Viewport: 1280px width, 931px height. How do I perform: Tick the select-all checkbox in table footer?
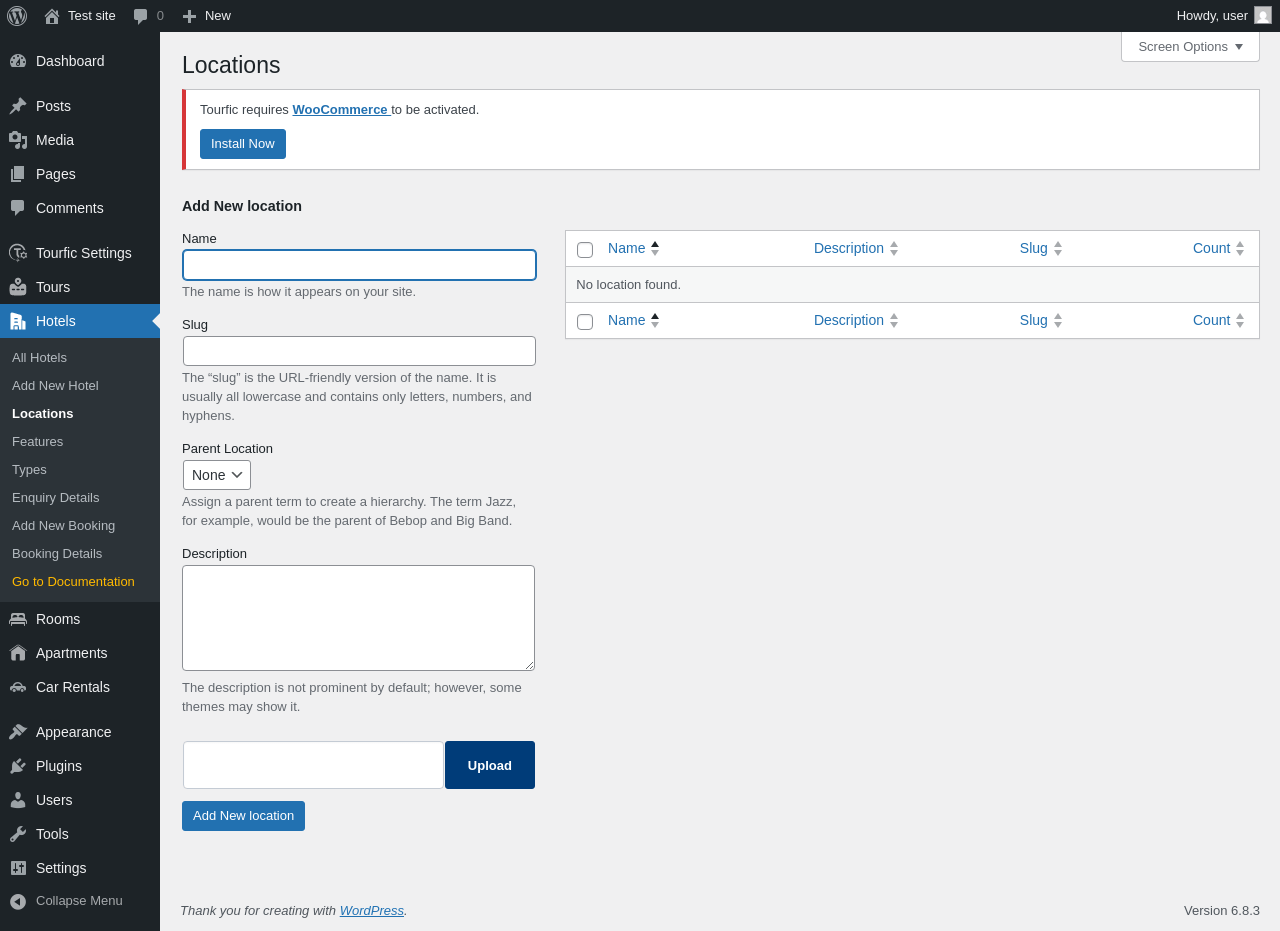tap(585, 322)
